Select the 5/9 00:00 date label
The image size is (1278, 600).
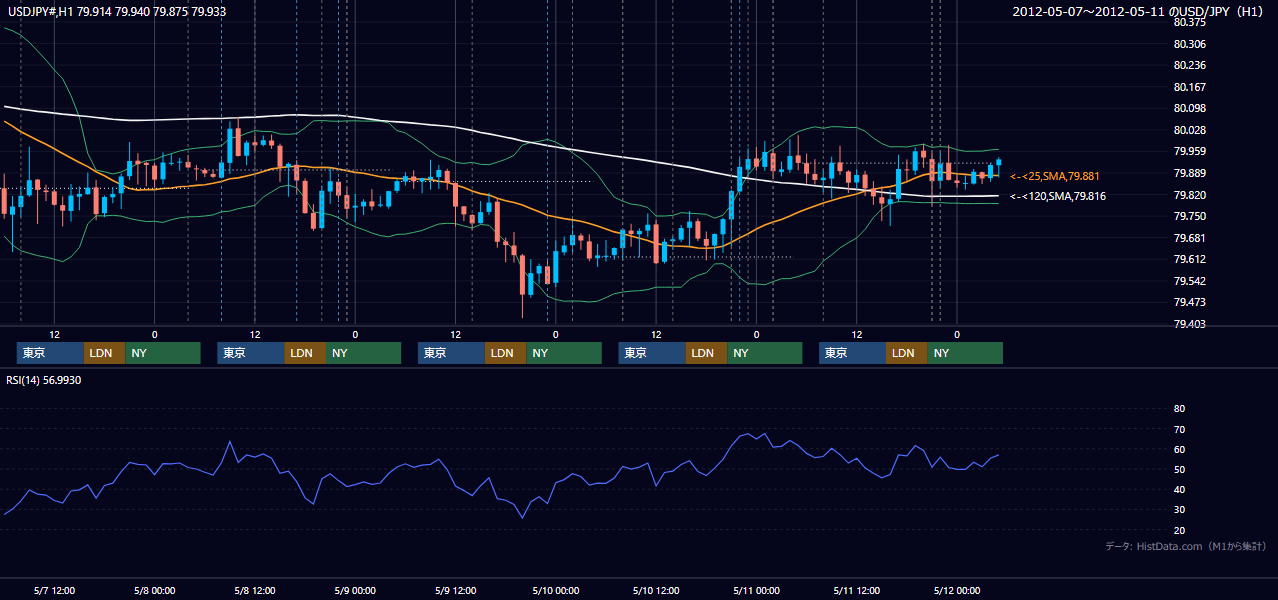coord(355,590)
